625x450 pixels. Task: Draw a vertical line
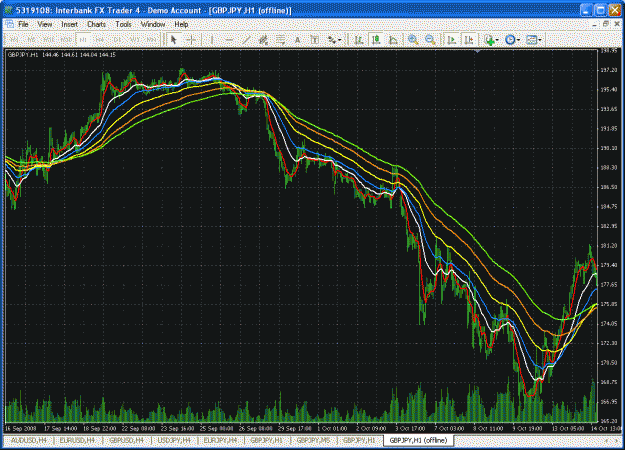point(212,40)
